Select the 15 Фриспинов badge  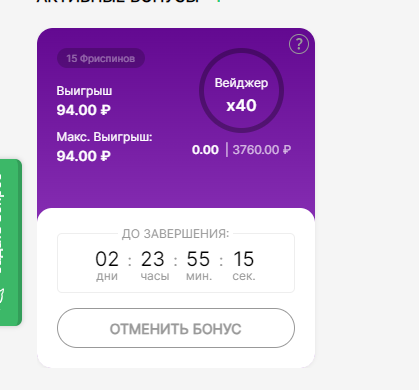(x=101, y=58)
